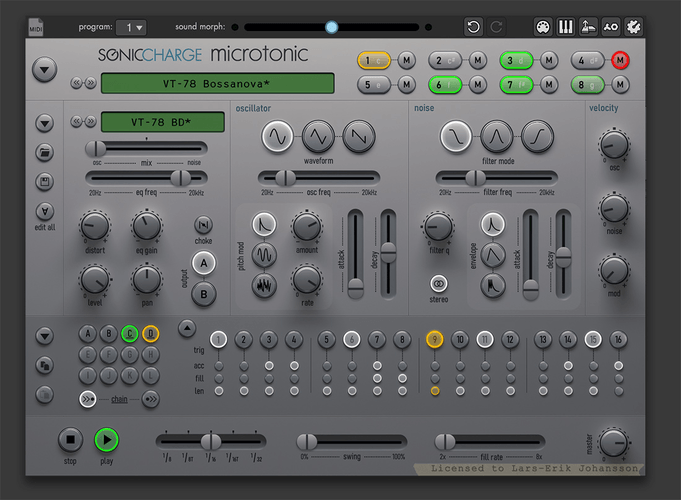681x500 pixels.
Task: Click the sound morph slider handle
Action: [331, 27]
